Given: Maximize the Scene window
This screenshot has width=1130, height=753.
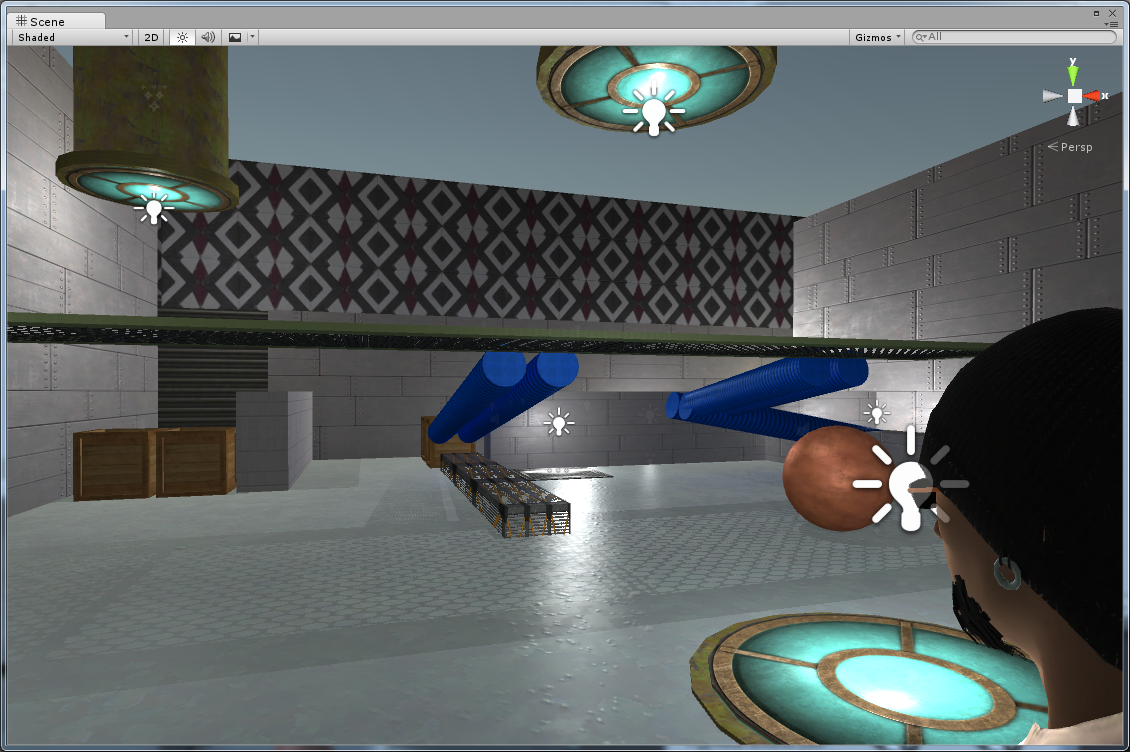Looking at the screenshot, I should tap(1097, 13).
